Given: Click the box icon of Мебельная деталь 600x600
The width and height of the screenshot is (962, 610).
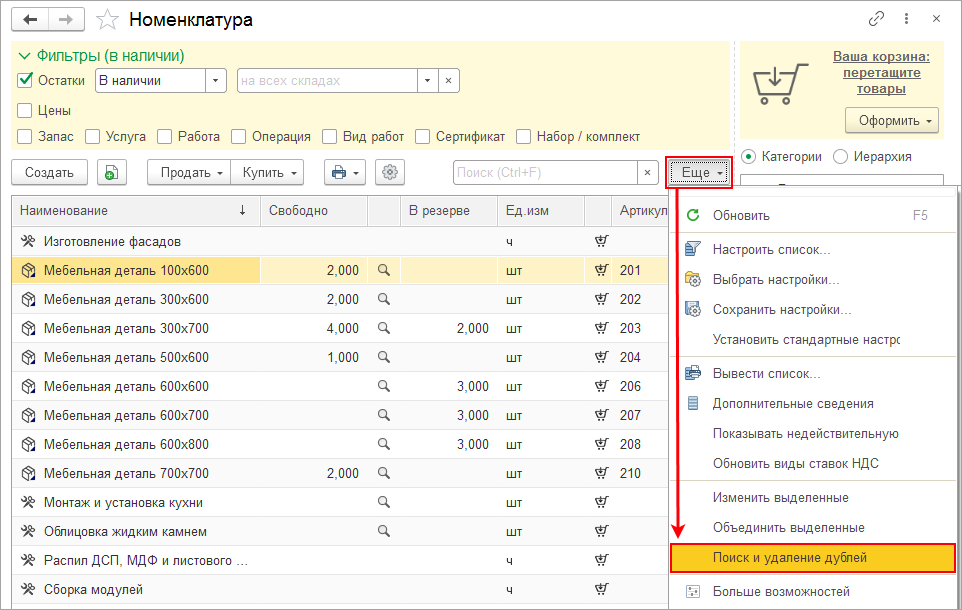Looking at the screenshot, I should [x=28, y=387].
